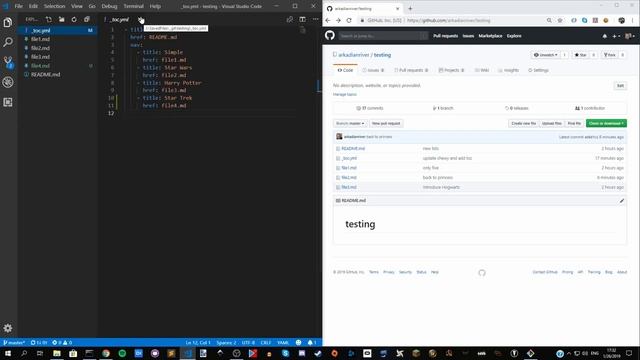The image size is (640, 360).
Task: Switch to the Settings tab on GitHub
Action: click(x=538, y=70)
